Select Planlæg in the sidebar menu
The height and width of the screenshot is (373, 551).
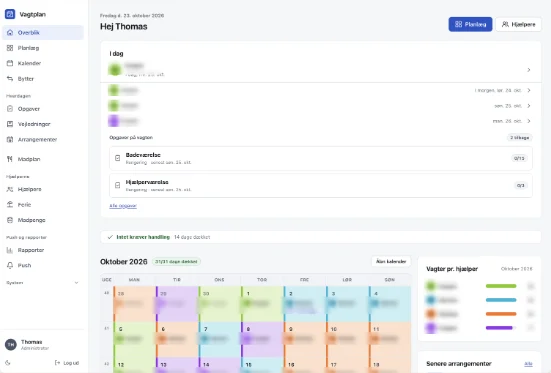pos(43,48)
